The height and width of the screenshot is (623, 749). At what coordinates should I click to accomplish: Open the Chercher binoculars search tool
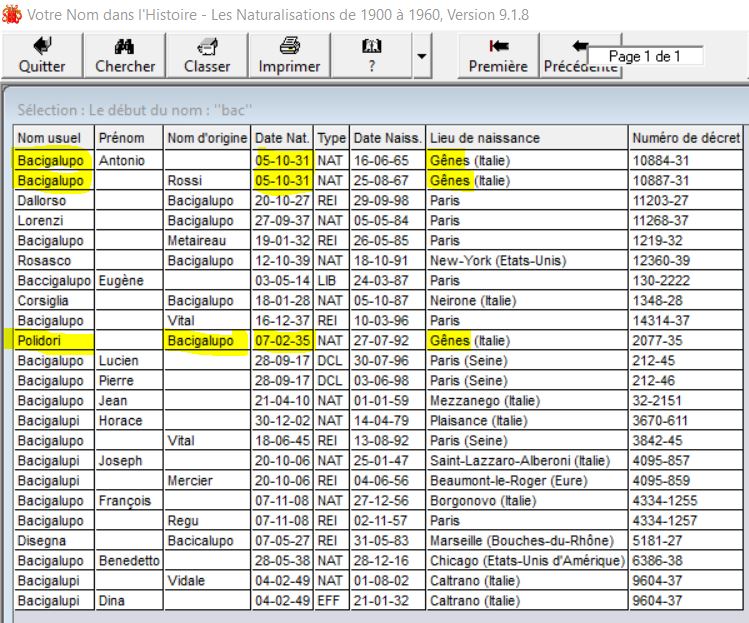[x=125, y=55]
